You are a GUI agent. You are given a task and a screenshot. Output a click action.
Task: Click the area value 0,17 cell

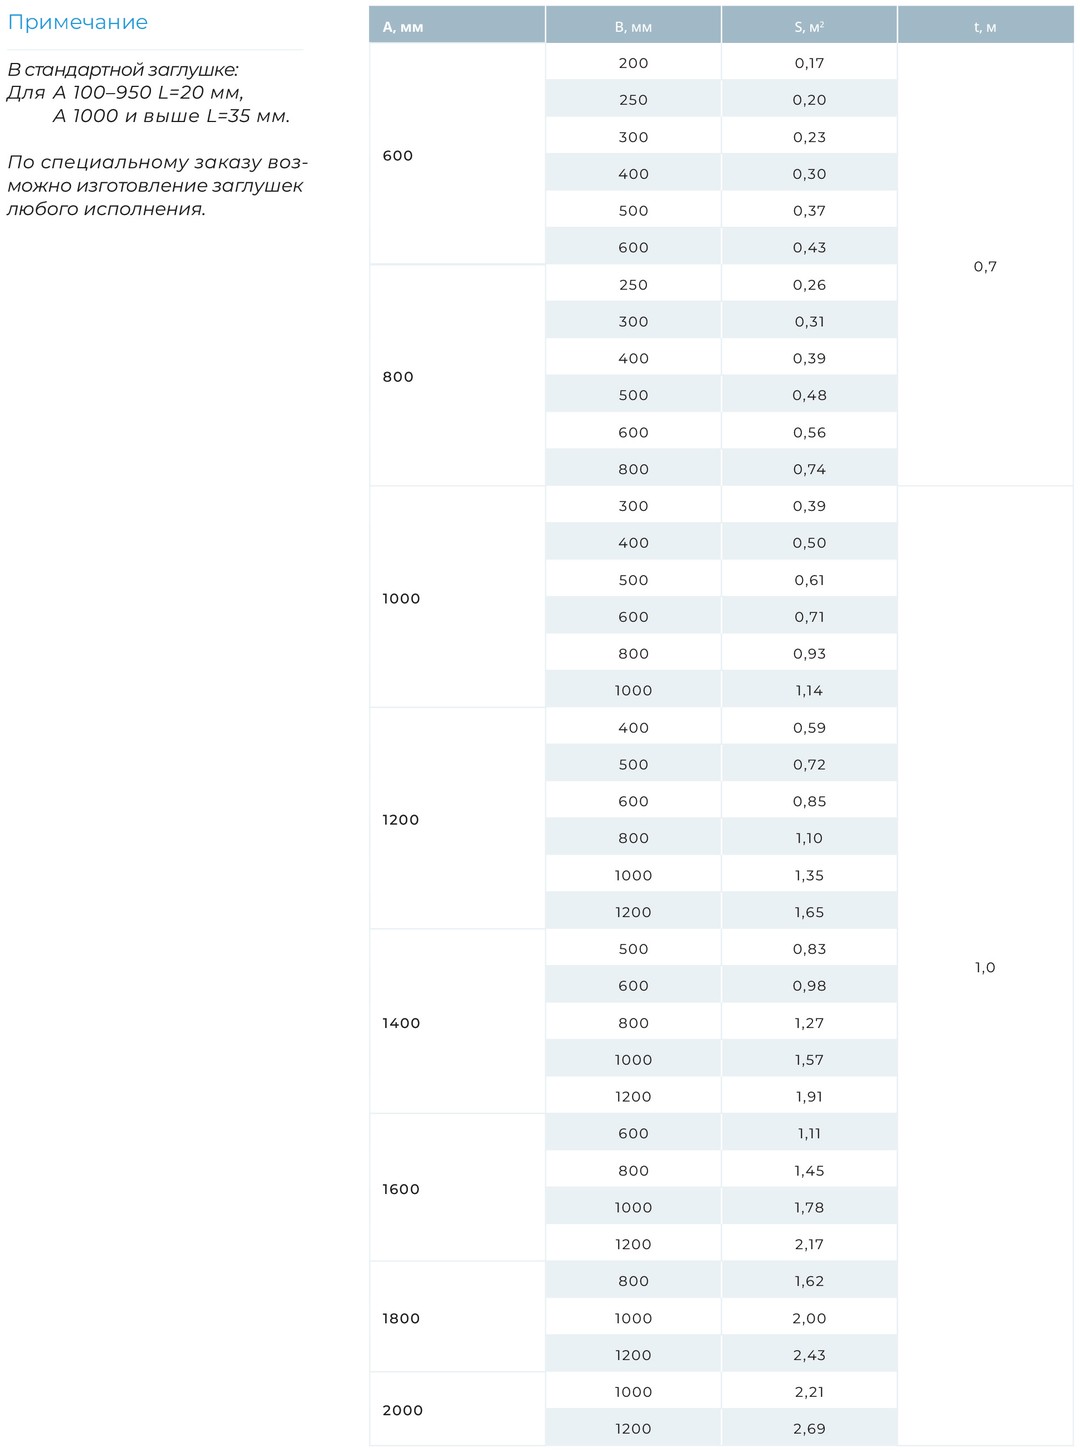point(809,62)
